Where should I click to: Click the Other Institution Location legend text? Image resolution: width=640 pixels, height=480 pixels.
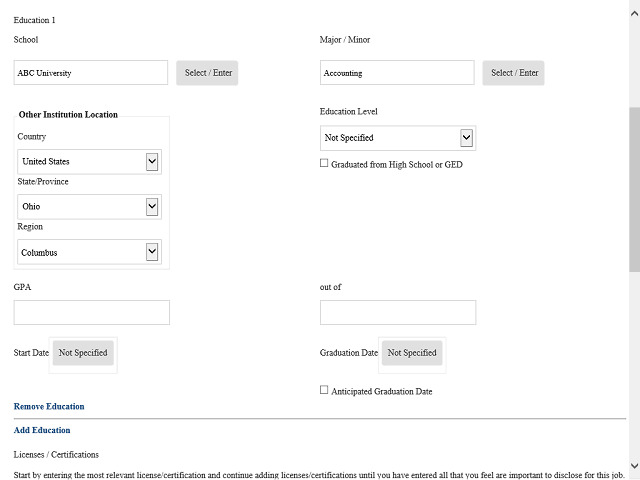[x=68, y=115]
